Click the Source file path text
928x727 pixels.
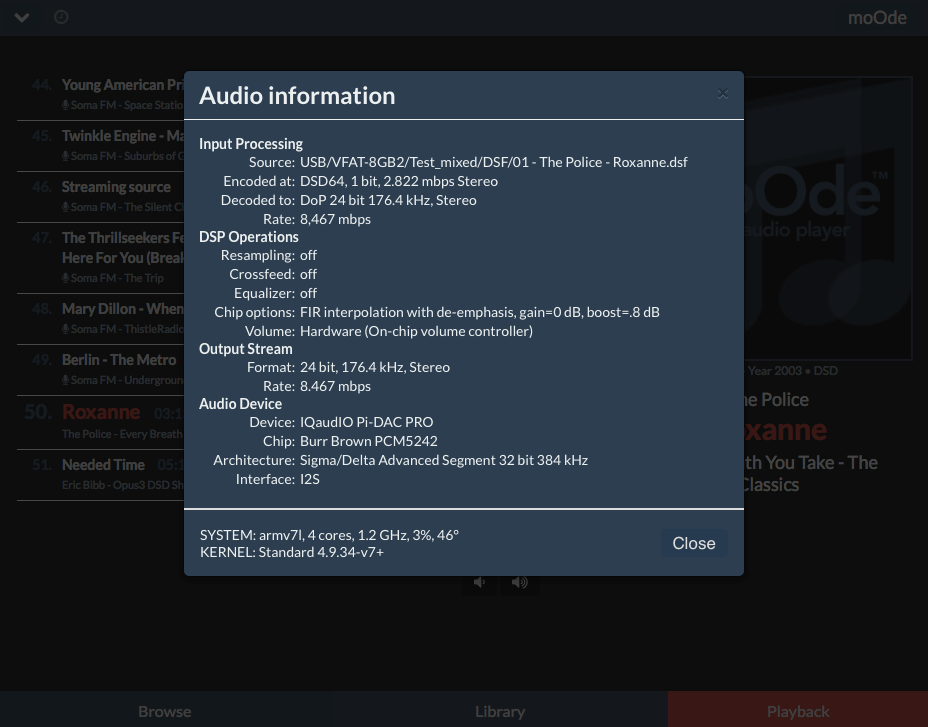pos(494,162)
